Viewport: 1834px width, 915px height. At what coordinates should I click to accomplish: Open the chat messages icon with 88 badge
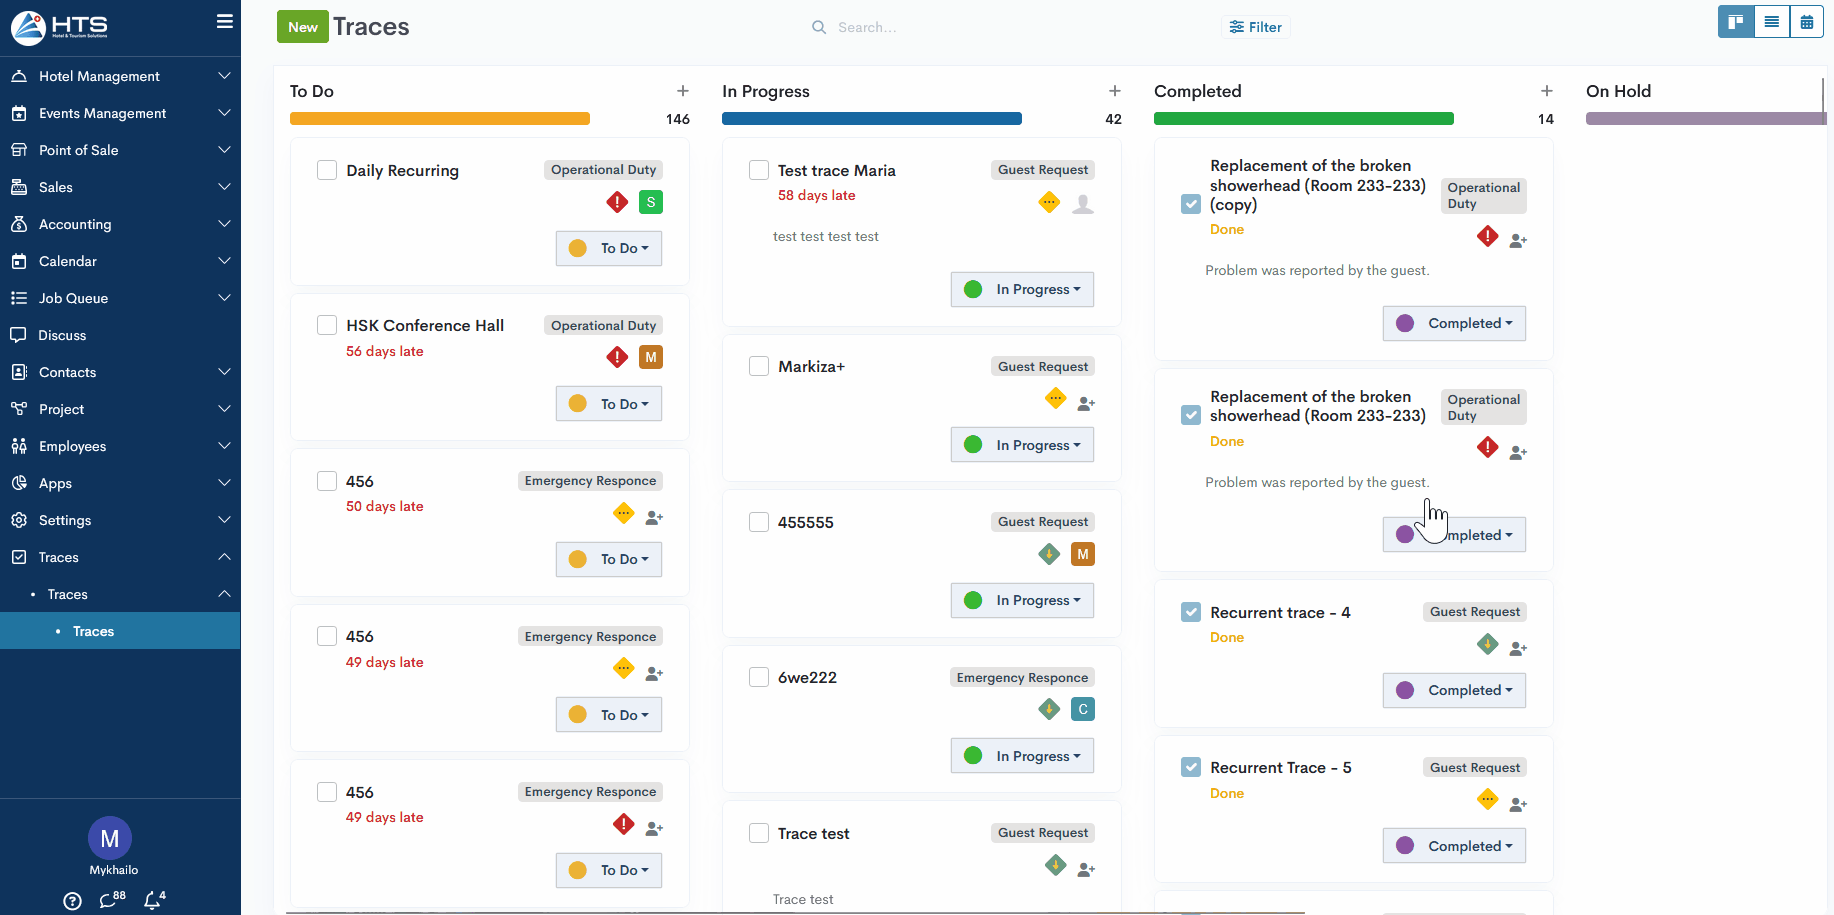[x=109, y=900]
